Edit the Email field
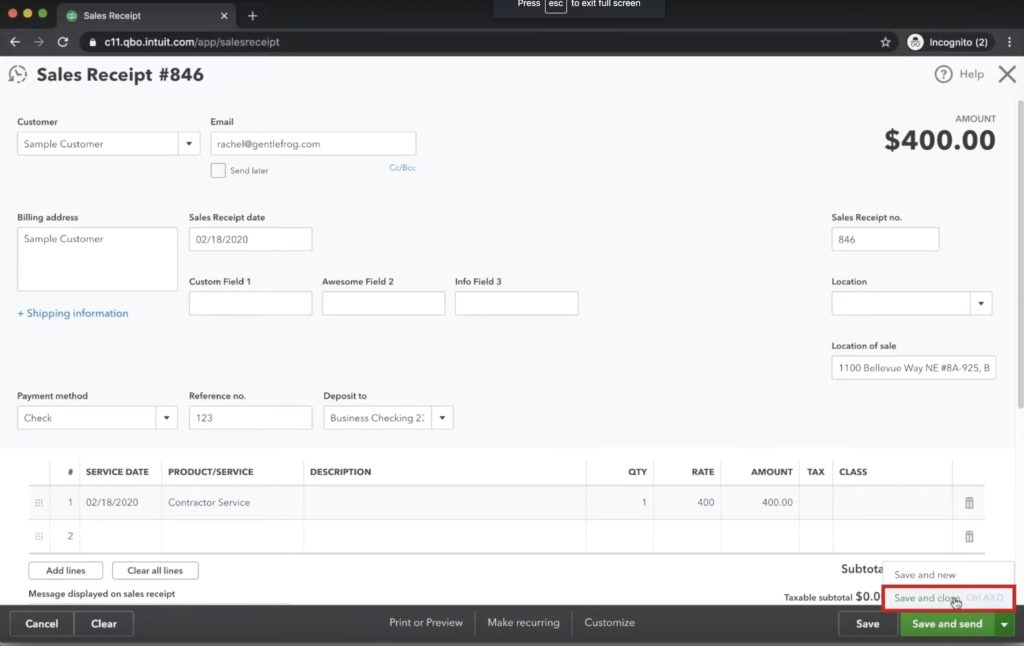The height and width of the screenshot is (646, 1024). pyautogui.click(x=313, y=144)
